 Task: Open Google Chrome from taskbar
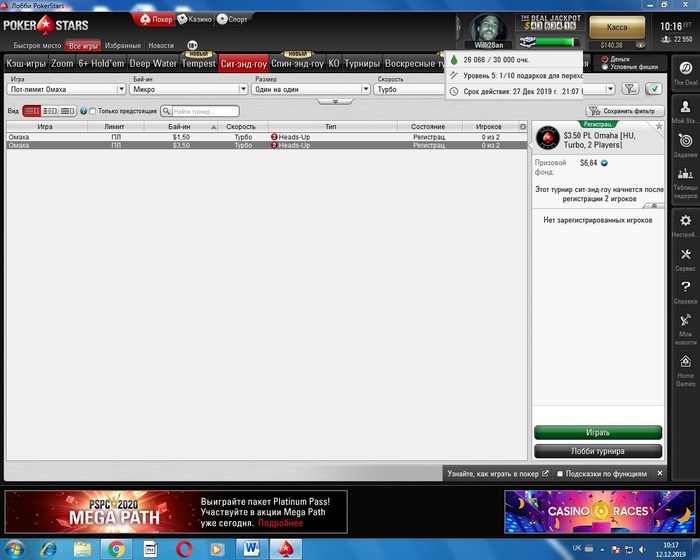116,549
